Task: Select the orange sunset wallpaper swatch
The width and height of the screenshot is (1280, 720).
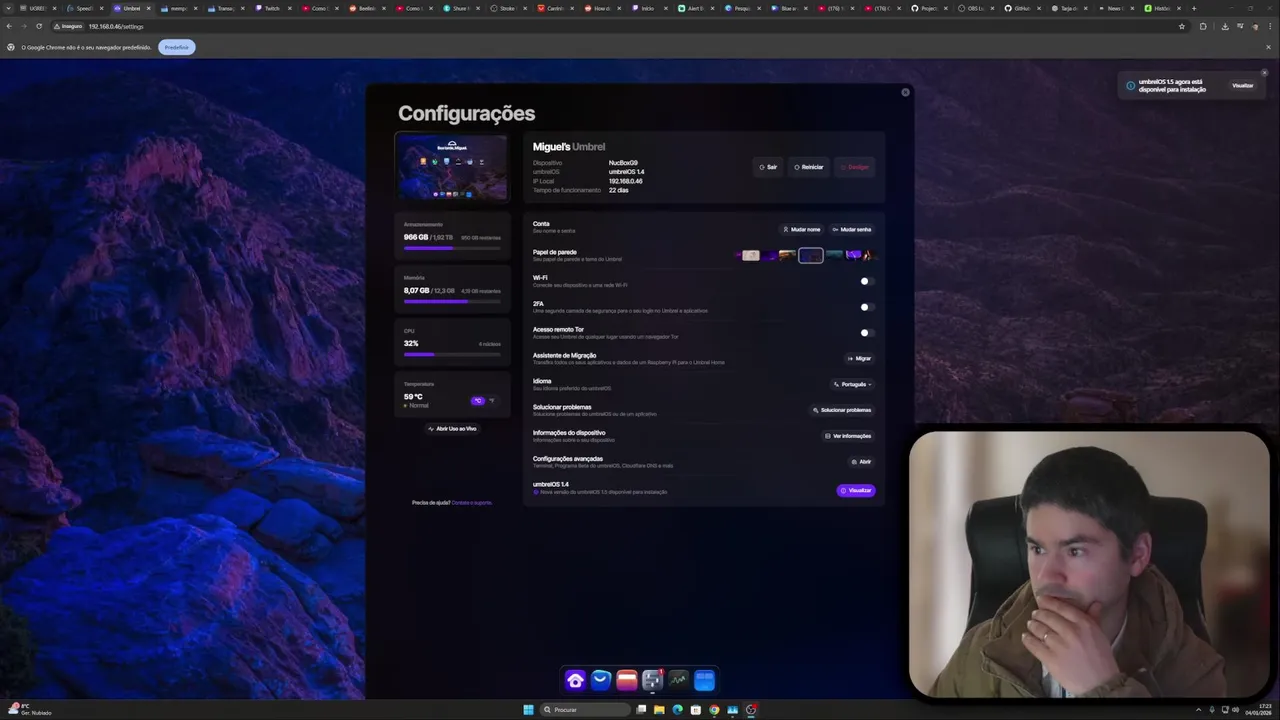Action: coord(788,255)
